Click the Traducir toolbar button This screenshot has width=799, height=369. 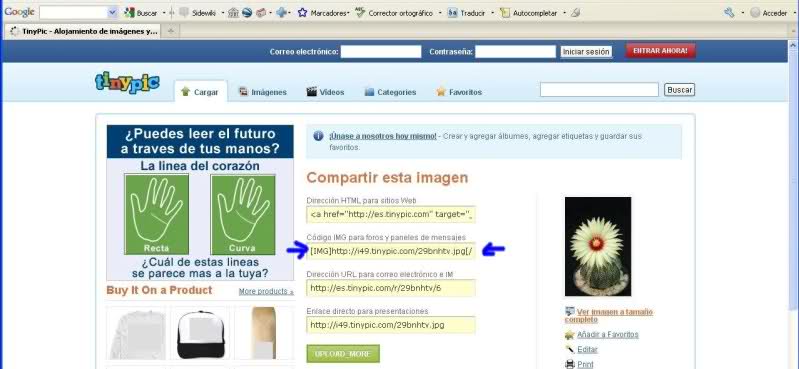467,13
